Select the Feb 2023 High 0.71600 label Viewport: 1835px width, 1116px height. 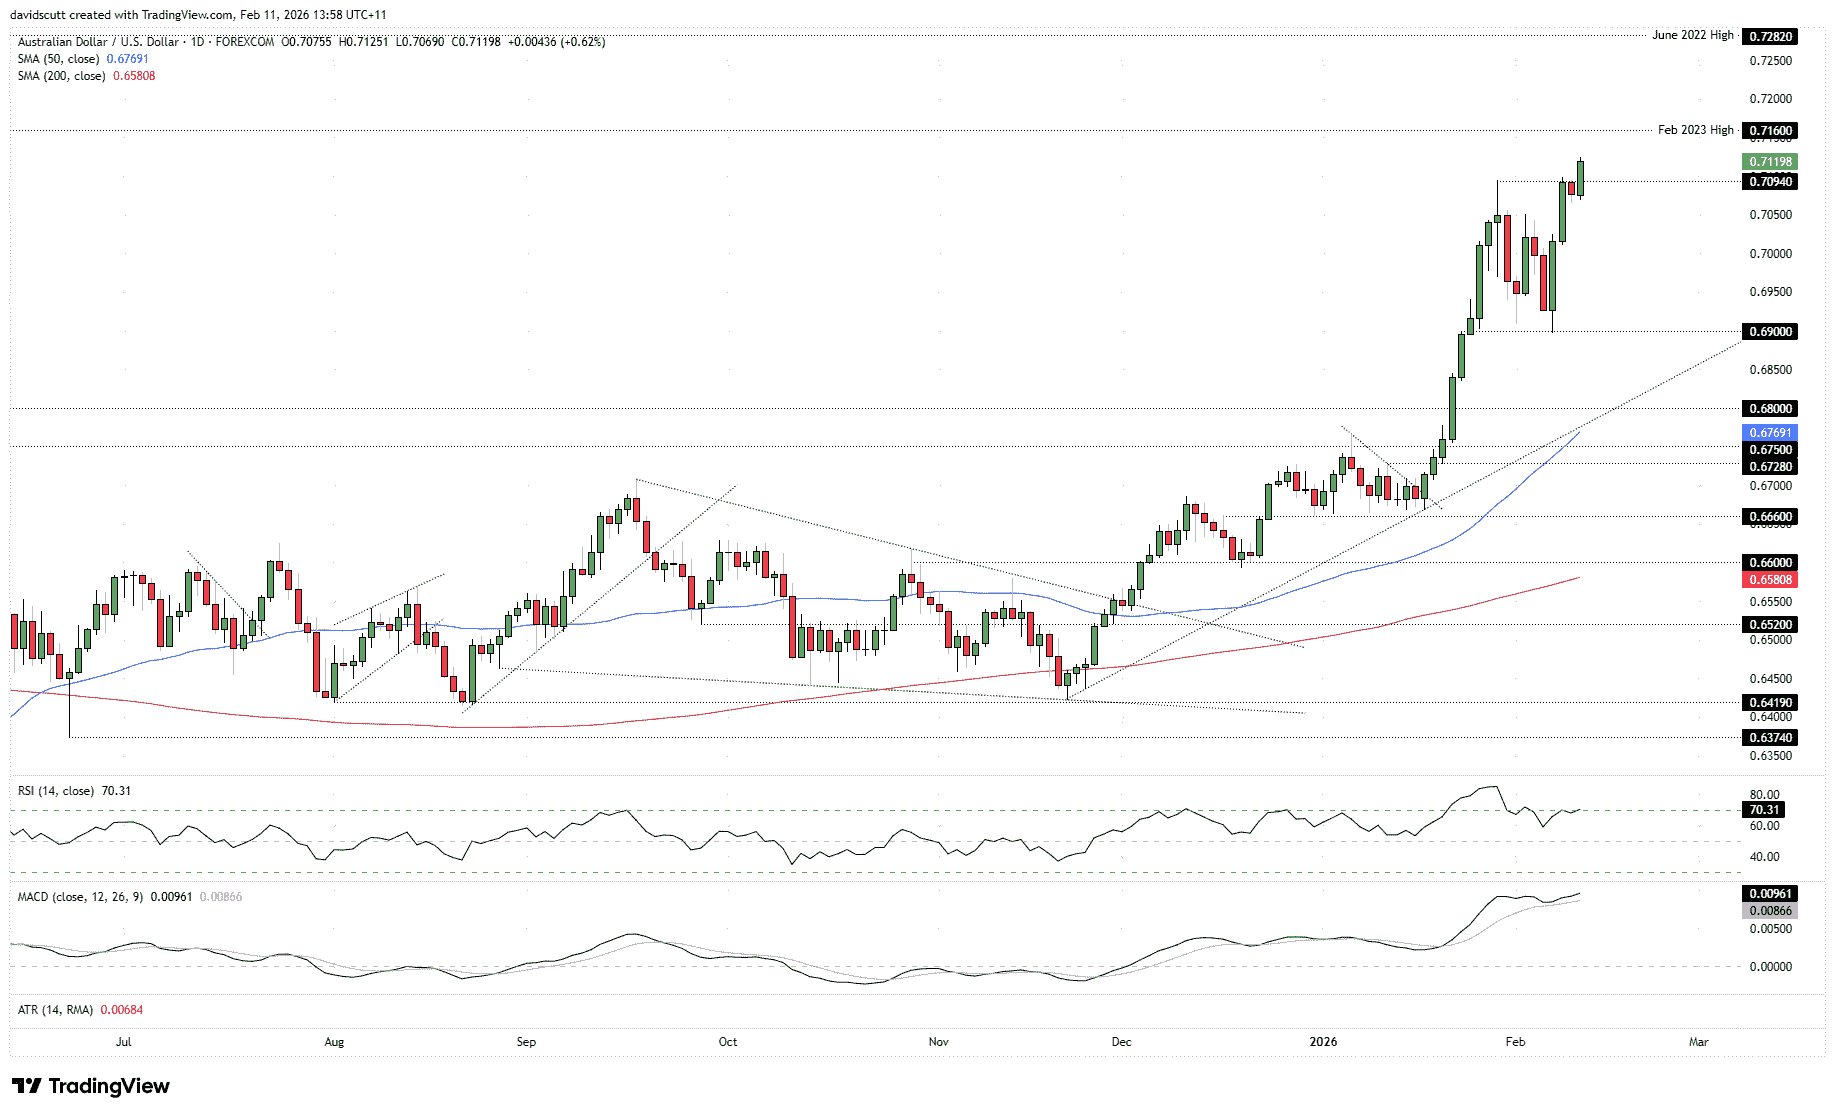click(1770, 131)
